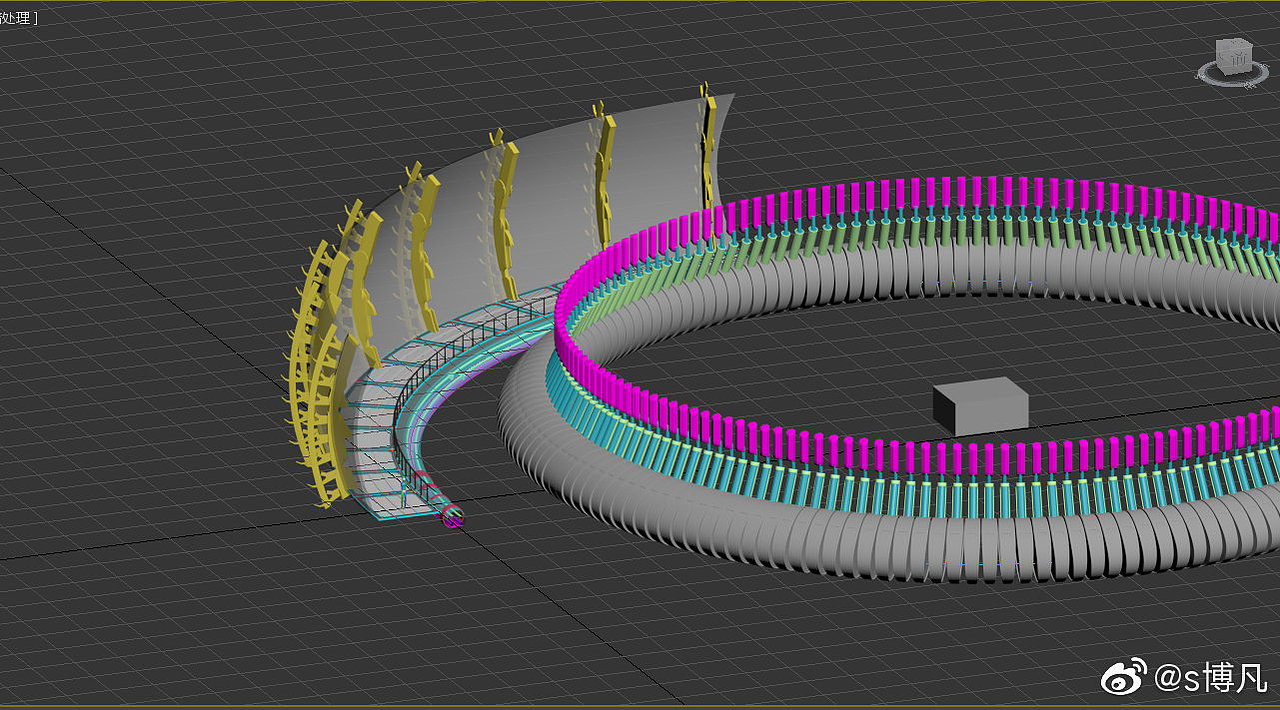Image resolution: width=1280 pixels, height=710 pixels.
Task: Select the gray box inside the ring
Action: [x=980, y=405]
